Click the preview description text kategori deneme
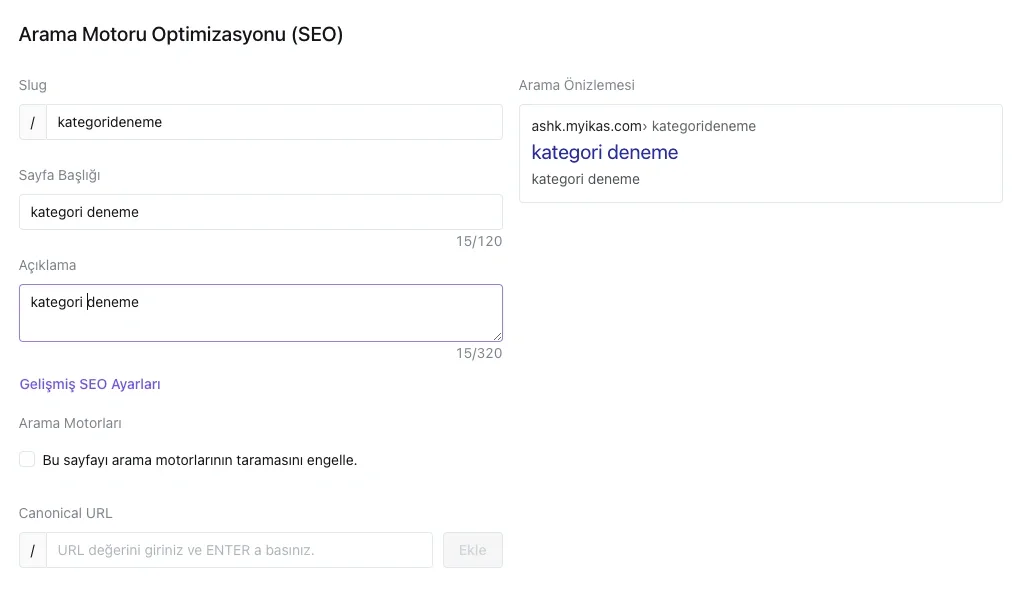Image resolution: width=1017 pixels, height=610 pixels. [585, 180]
